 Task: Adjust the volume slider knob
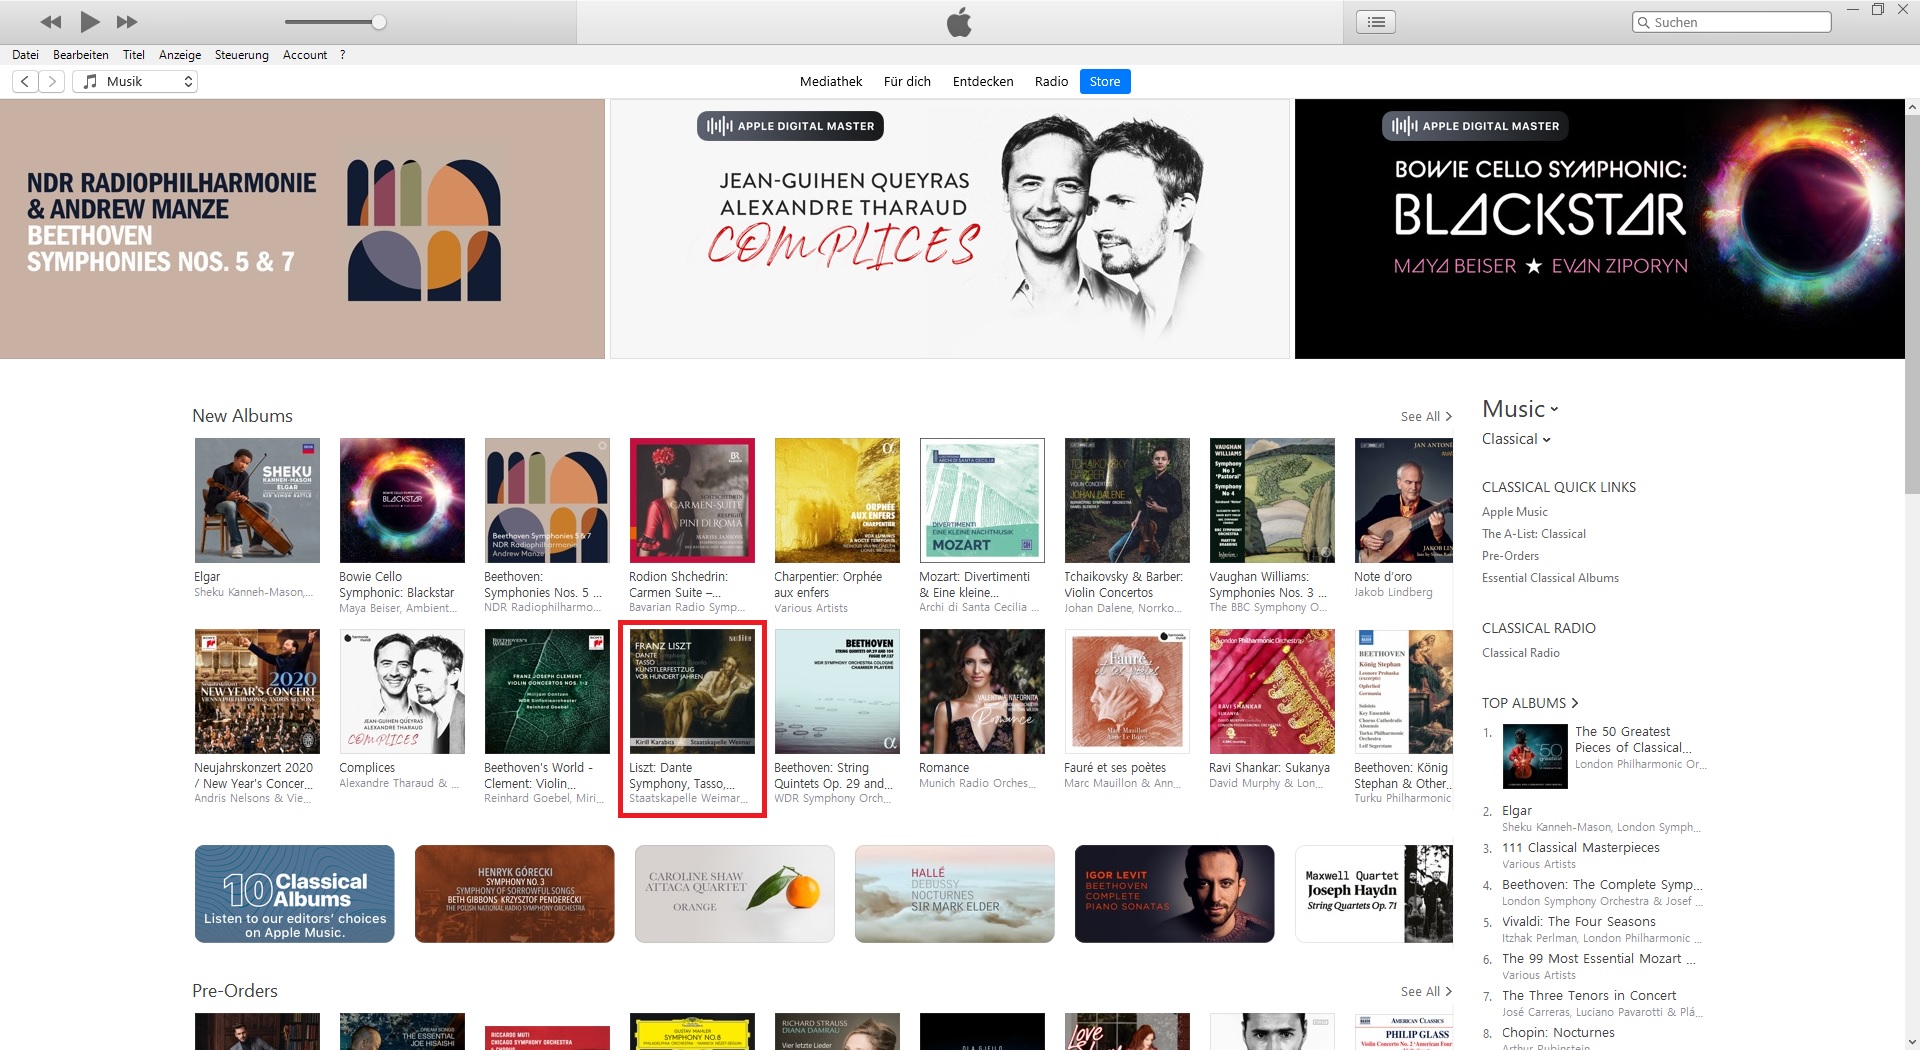pyautogui.click(x=379, y=22)
